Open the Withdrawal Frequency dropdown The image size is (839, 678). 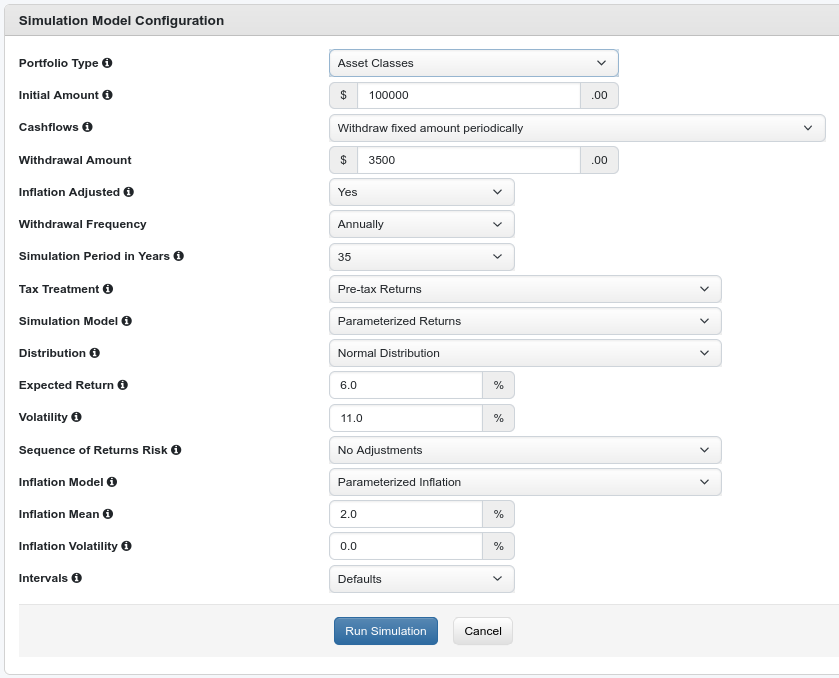[421, 224]
